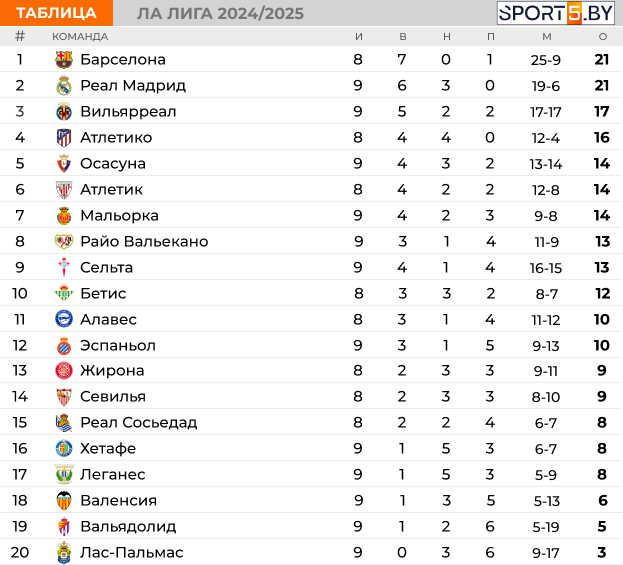Open the SPORT5.BY logo link
Screen dimensions: 623x565
(x=555, y=13)
